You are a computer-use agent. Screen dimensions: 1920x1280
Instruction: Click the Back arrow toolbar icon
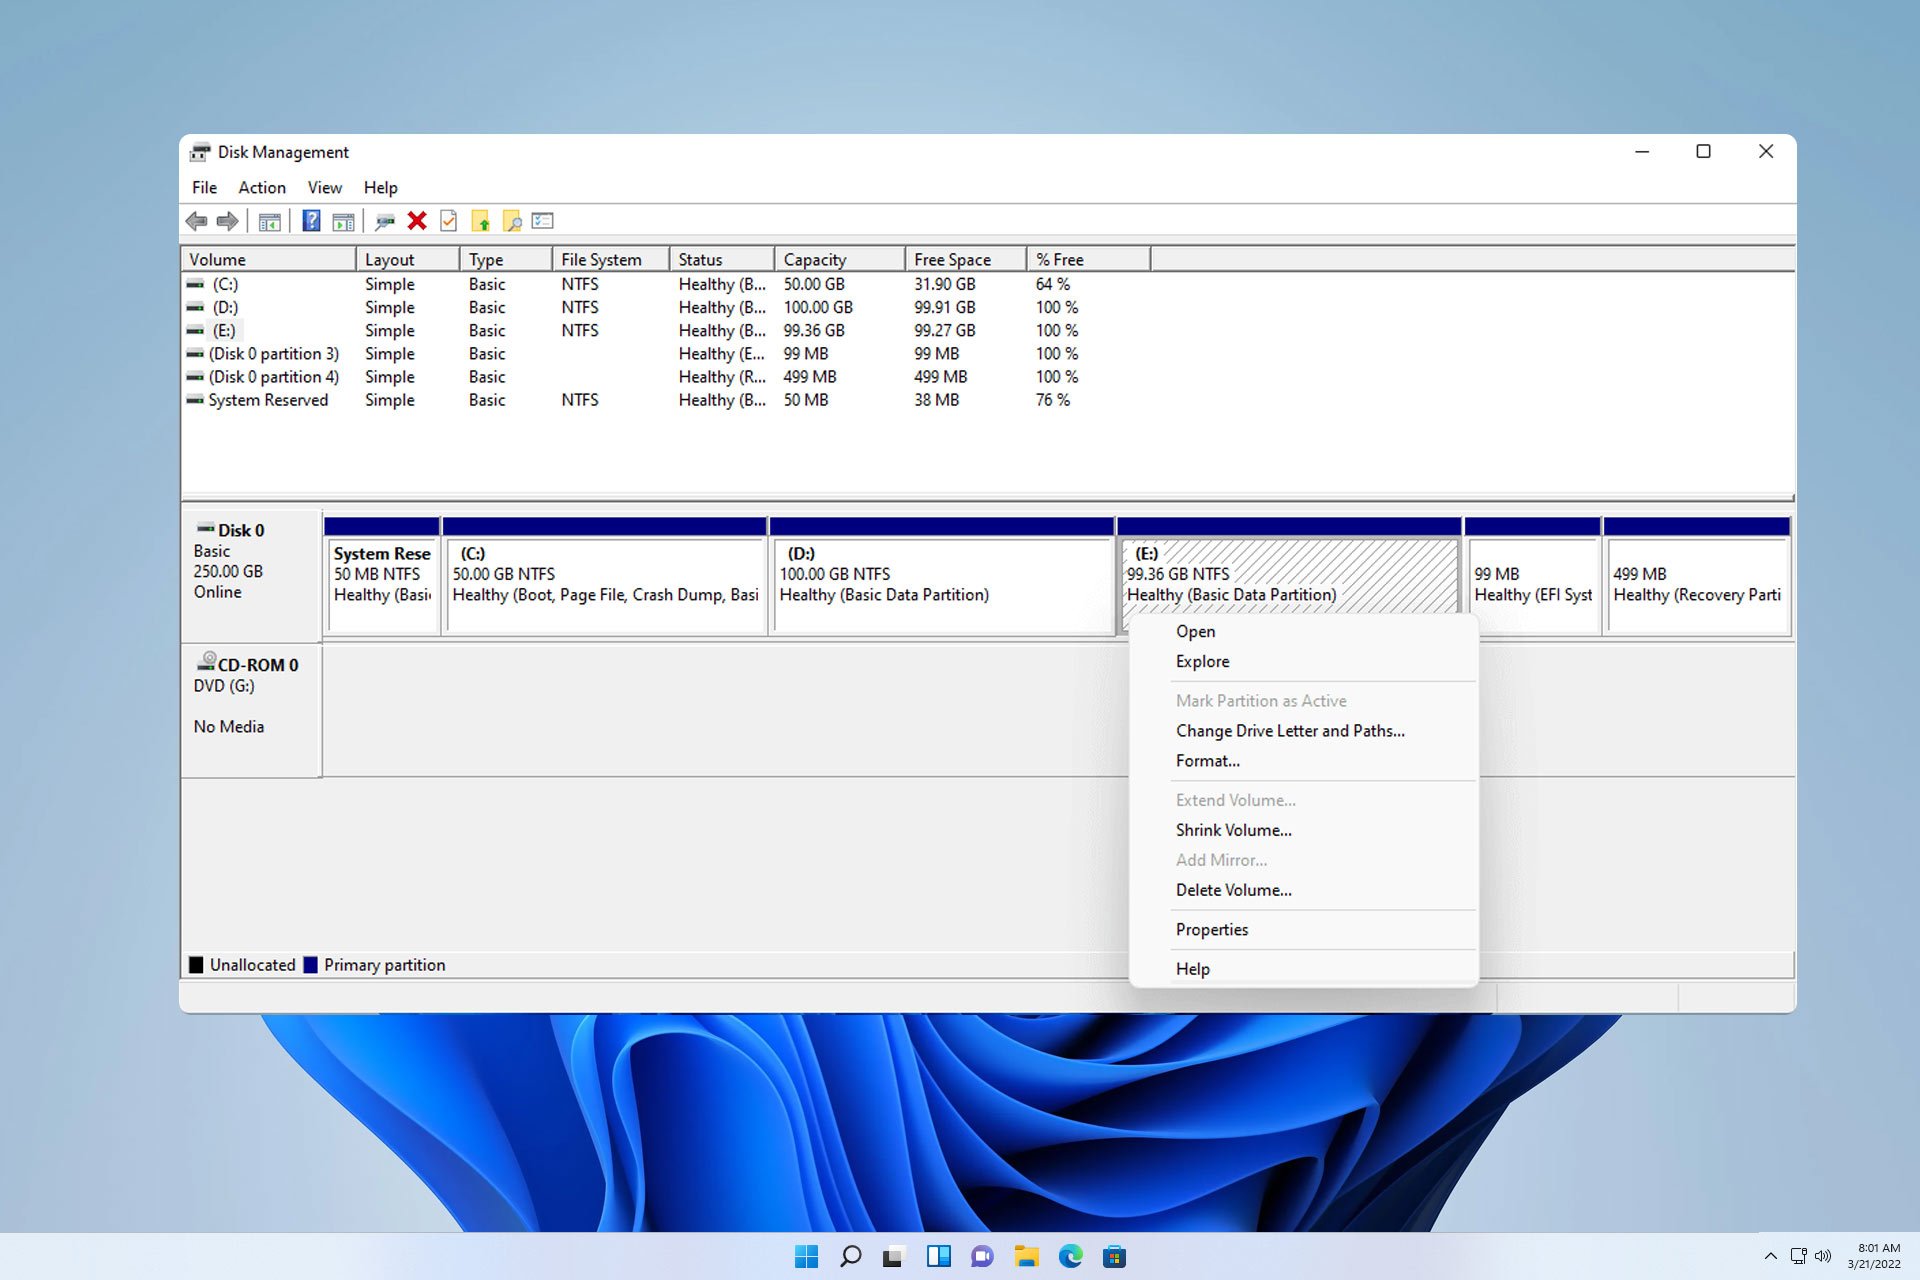pyautogui.click(x=196, y=221)
